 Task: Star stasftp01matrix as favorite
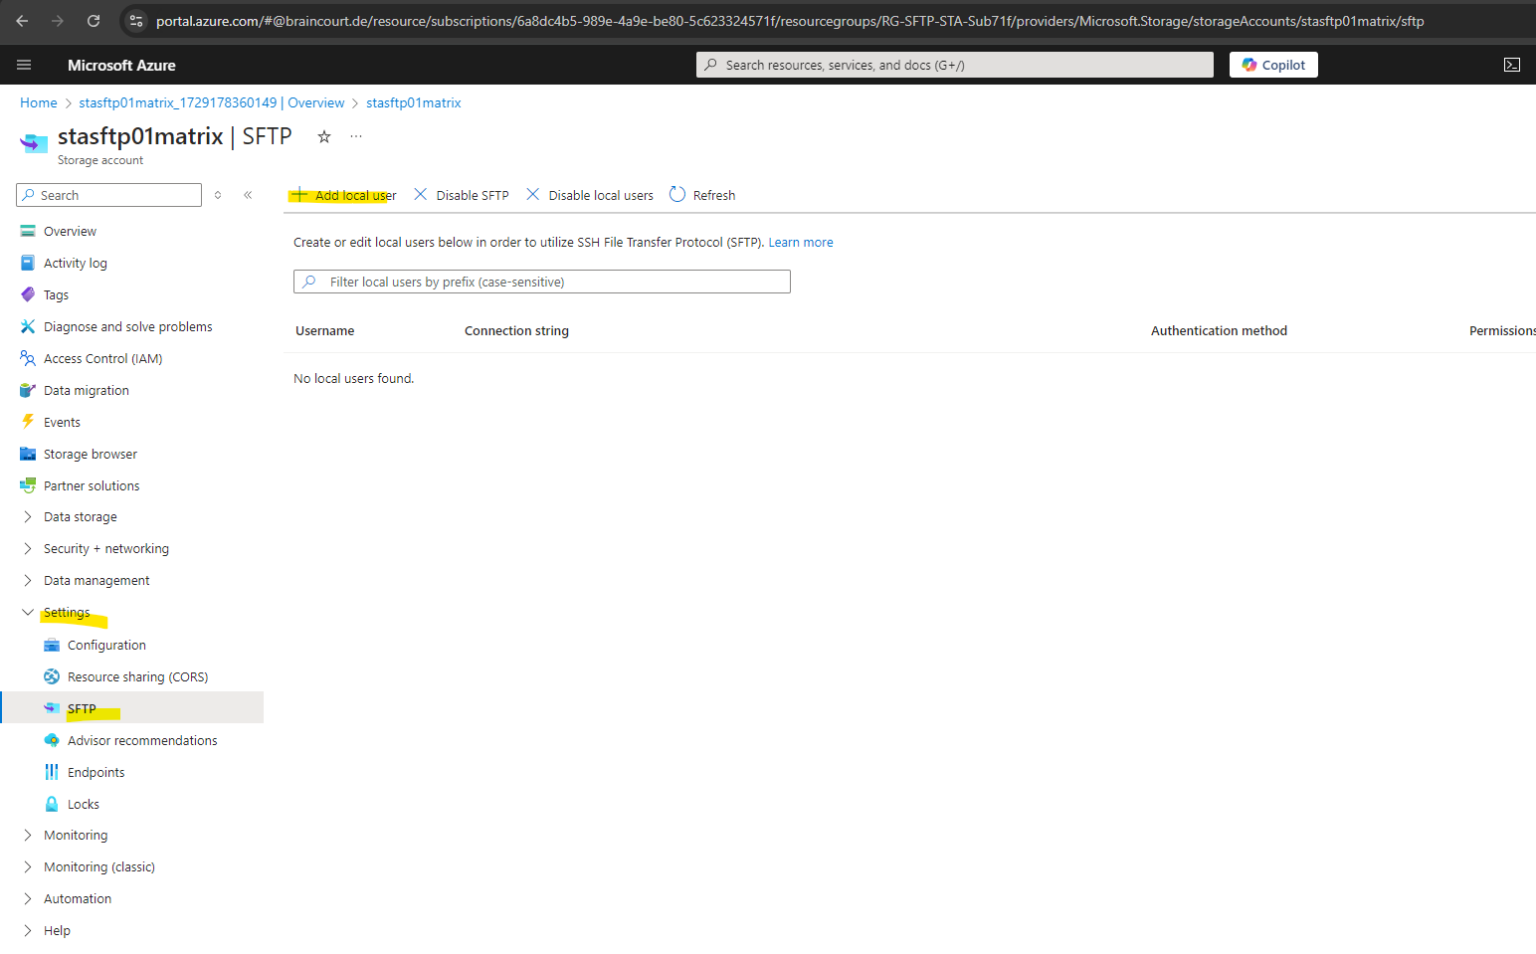coord(324,135)
